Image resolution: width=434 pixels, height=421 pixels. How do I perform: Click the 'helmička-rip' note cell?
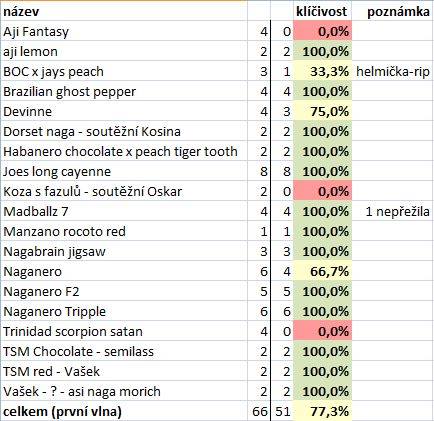coord(393,71)
